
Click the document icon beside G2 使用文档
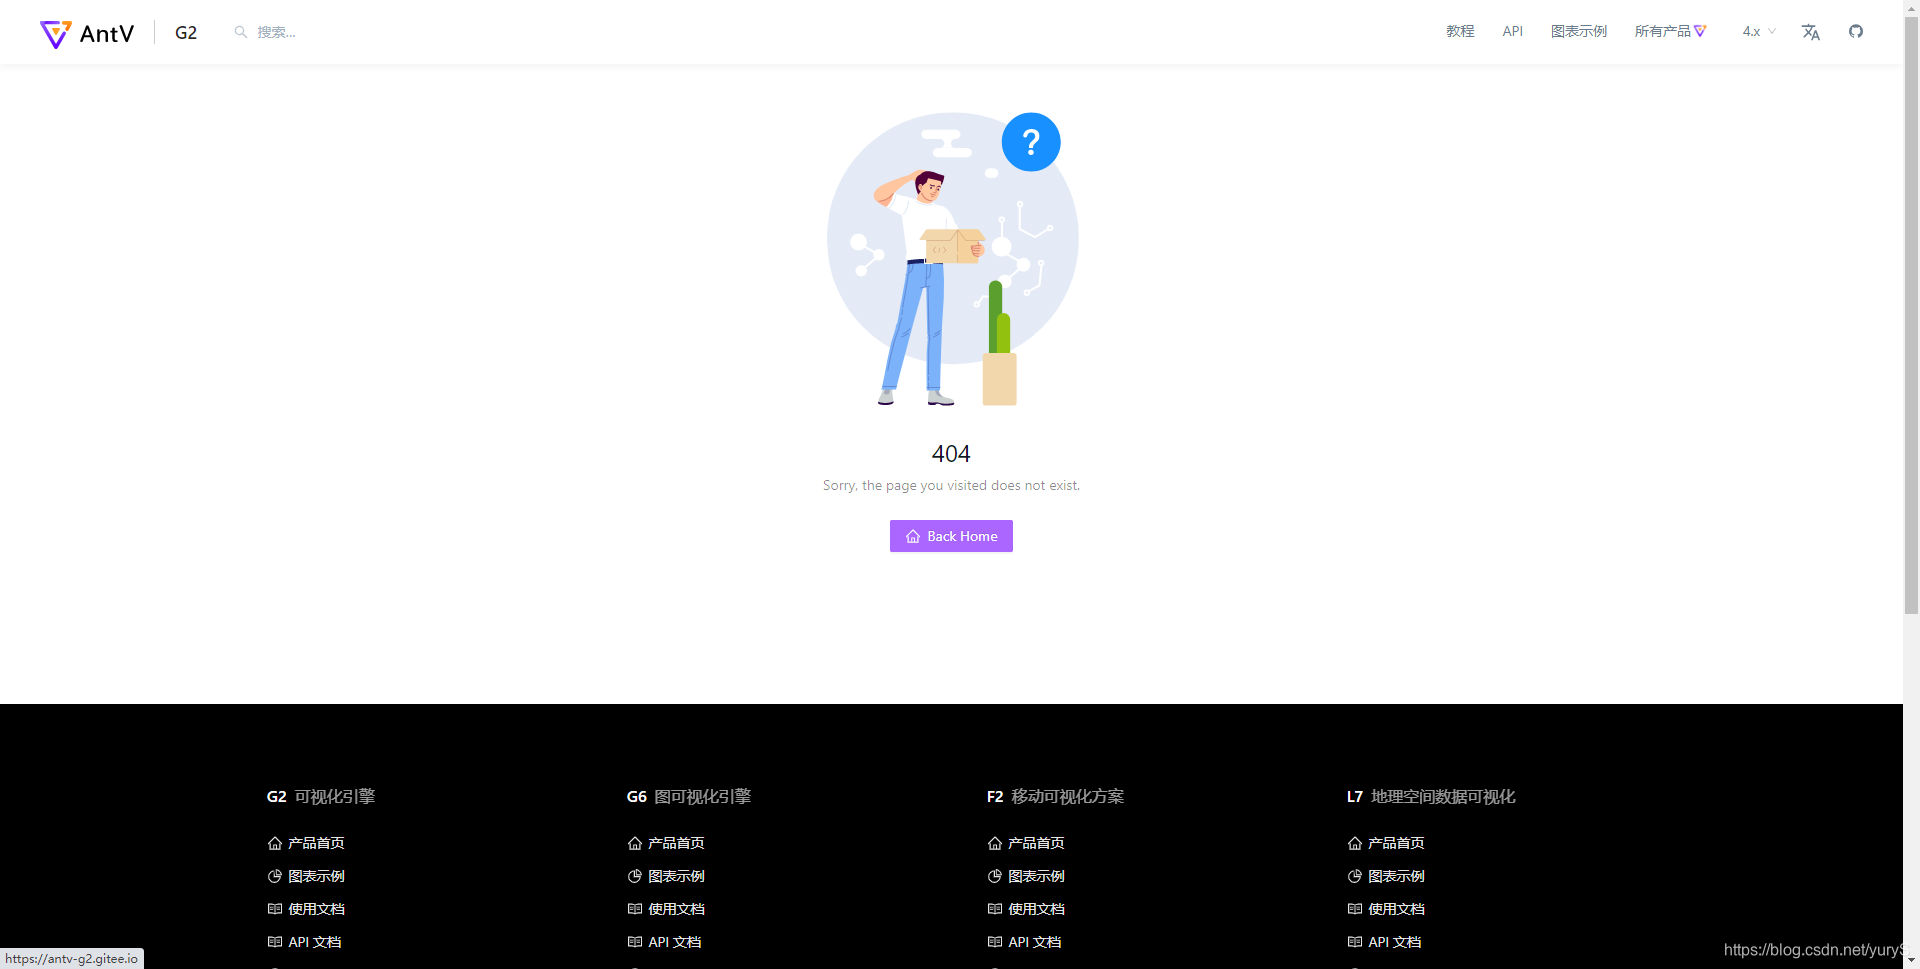pos(276,909)
